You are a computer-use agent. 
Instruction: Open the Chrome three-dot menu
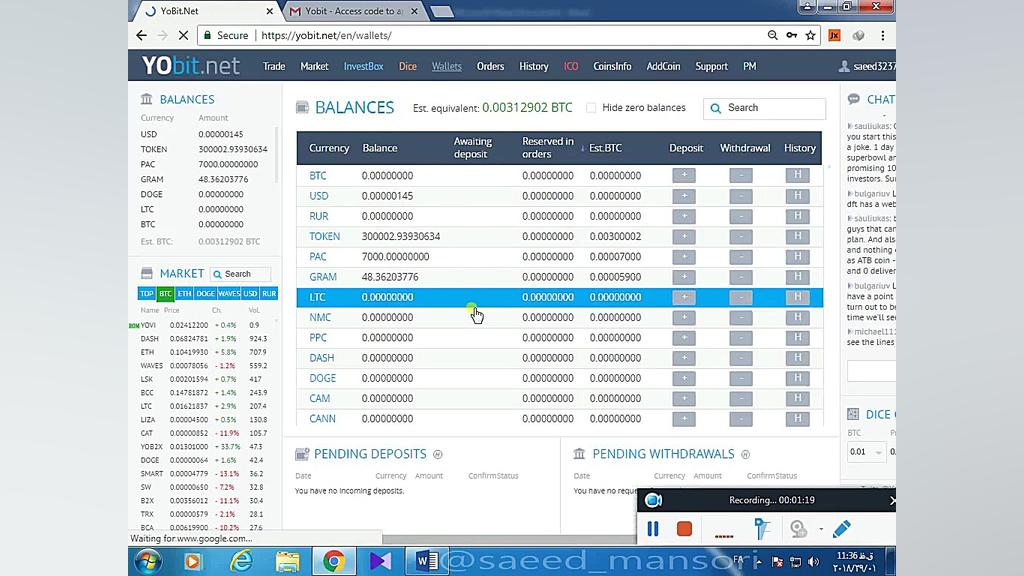click(882, 35)
